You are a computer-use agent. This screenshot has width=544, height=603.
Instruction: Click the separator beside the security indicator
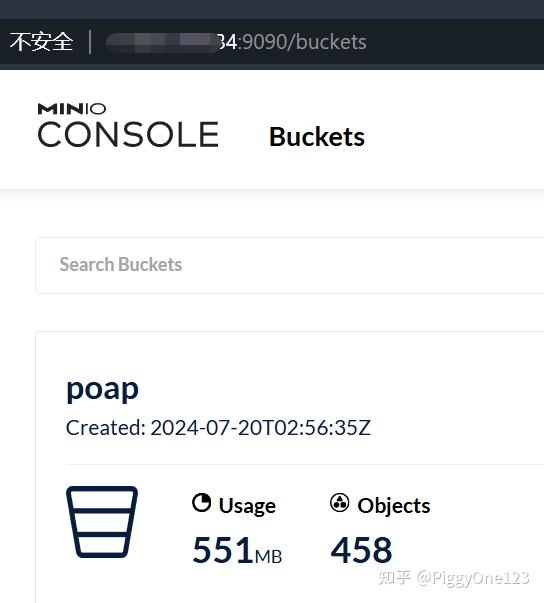coord(90,42)
